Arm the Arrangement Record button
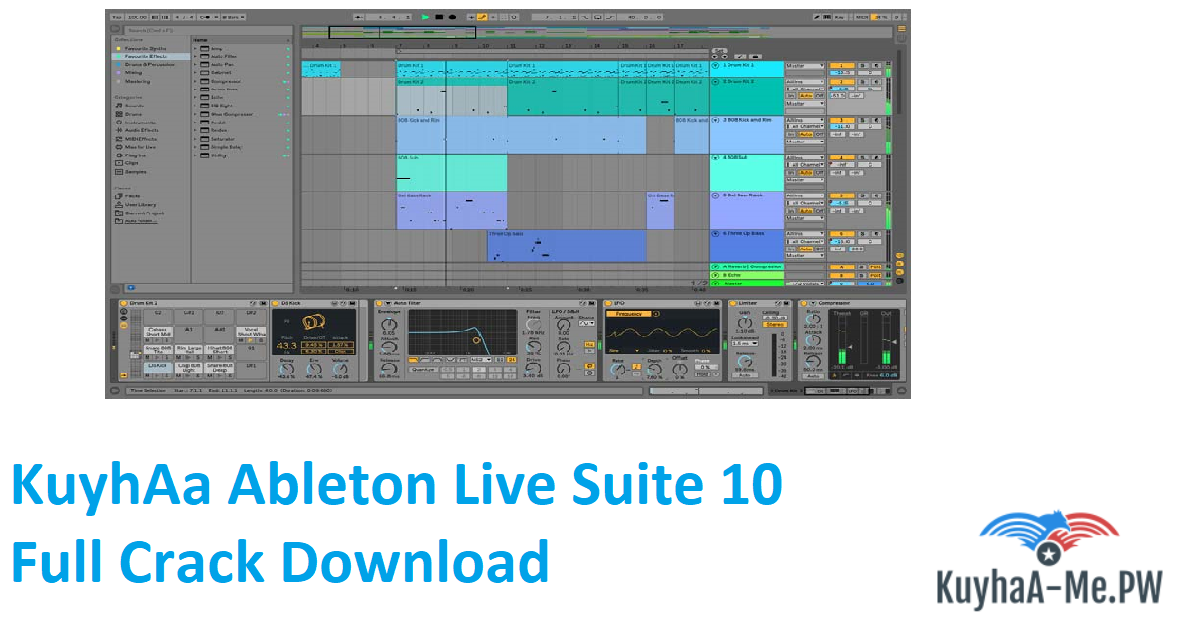1200x628 pixels. coord(451,17)
